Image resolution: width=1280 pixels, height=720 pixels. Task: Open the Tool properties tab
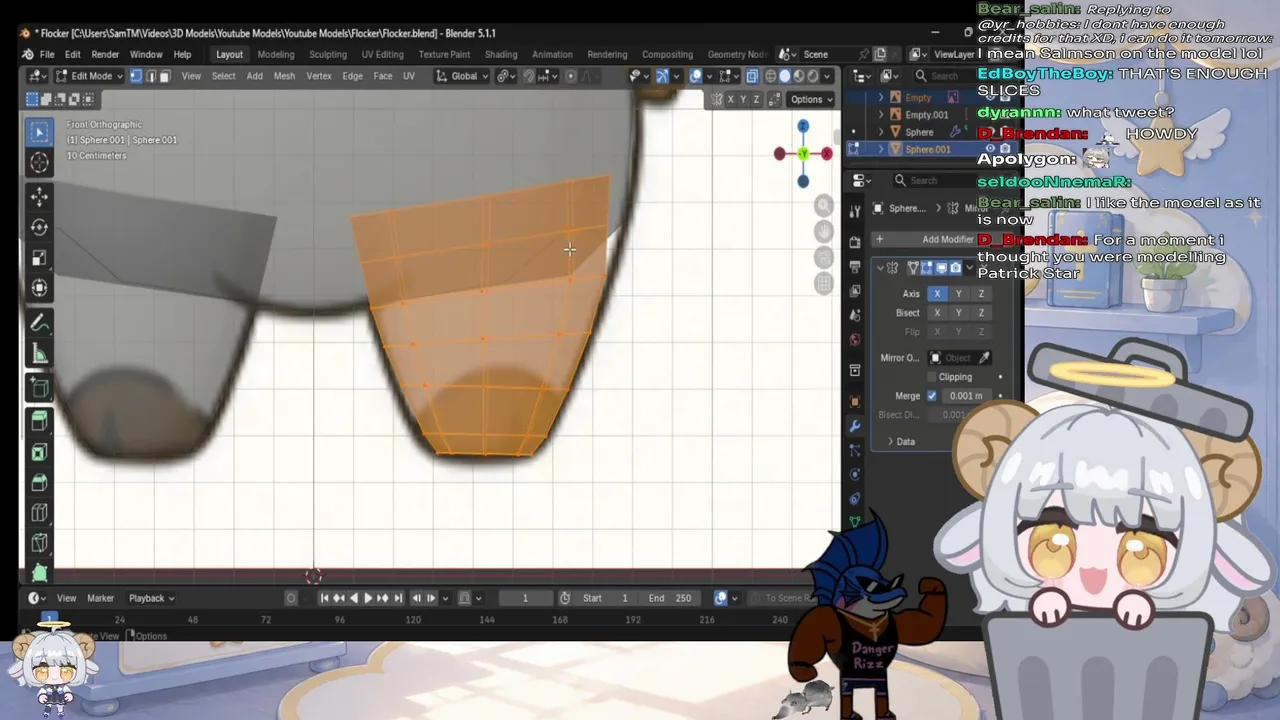coord(855,212)
